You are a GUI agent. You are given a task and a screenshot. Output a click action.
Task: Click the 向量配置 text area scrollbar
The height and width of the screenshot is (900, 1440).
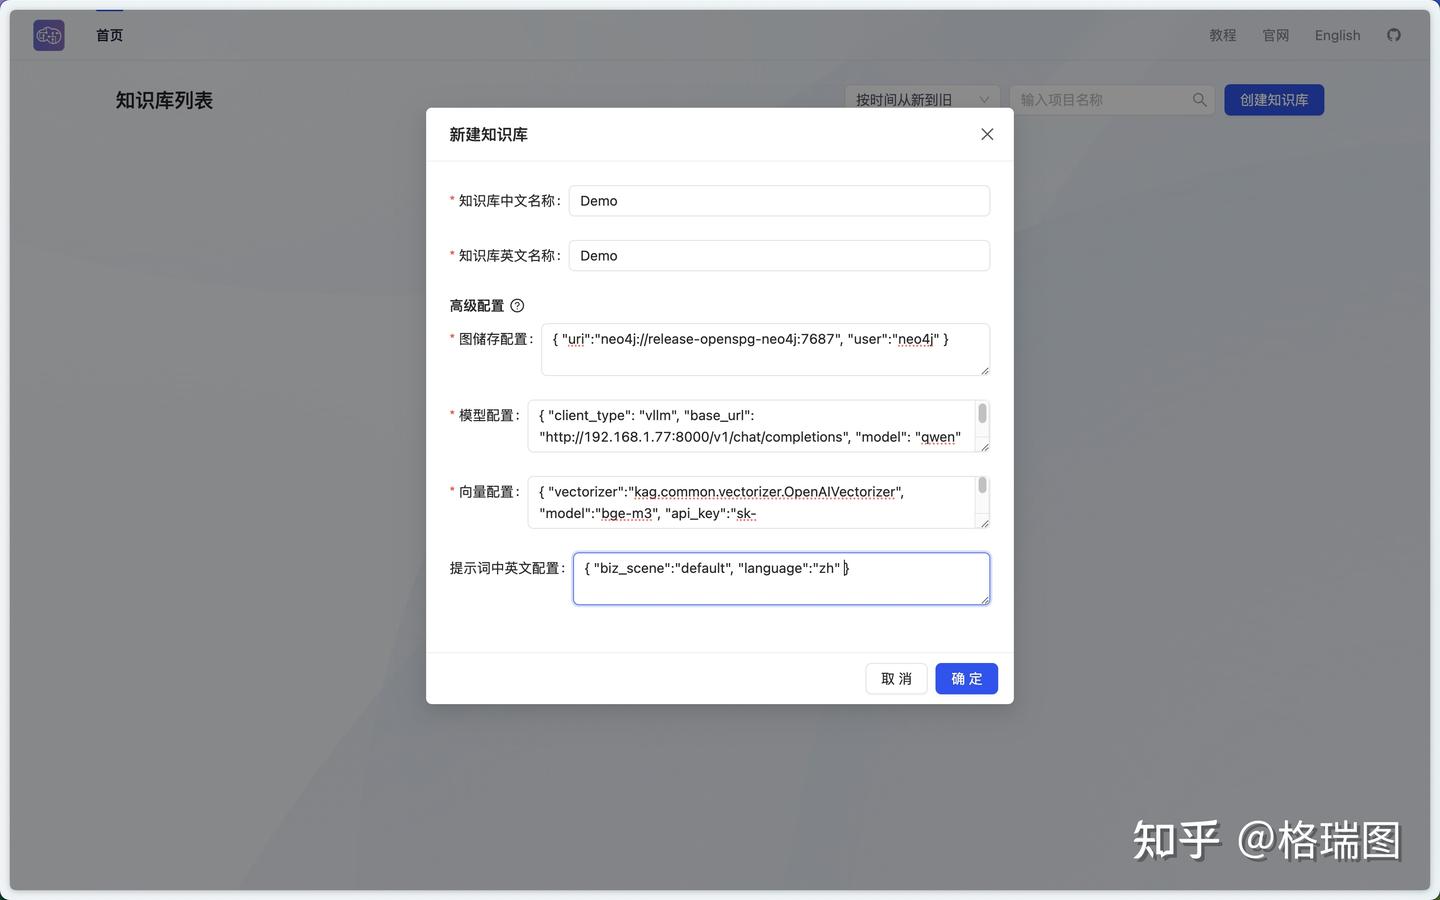pyautogui.click(x=983, y=485)
